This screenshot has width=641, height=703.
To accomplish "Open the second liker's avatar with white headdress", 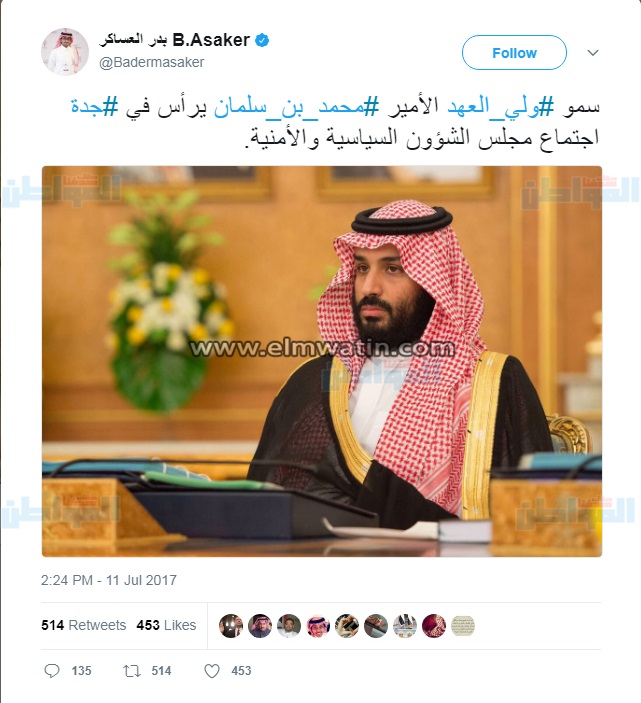I will 260,625.
